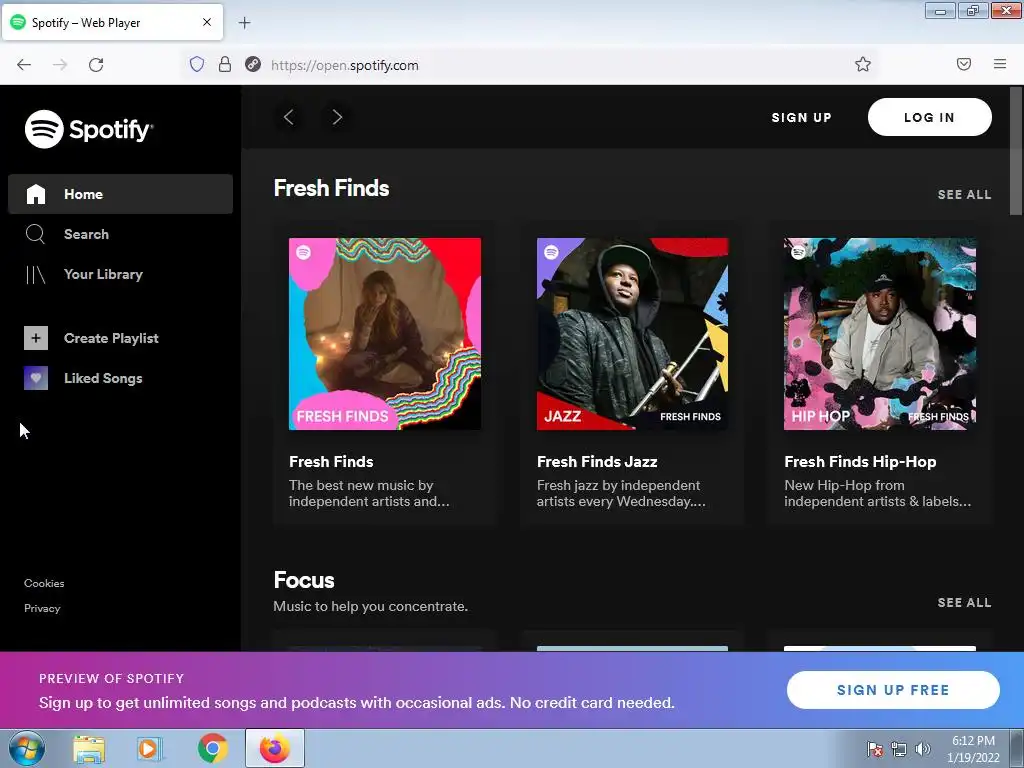This screenshot has height=768, width=1024.
Task: Click the Fresh Finds Hip-Hop title
Action: (860, 462)
